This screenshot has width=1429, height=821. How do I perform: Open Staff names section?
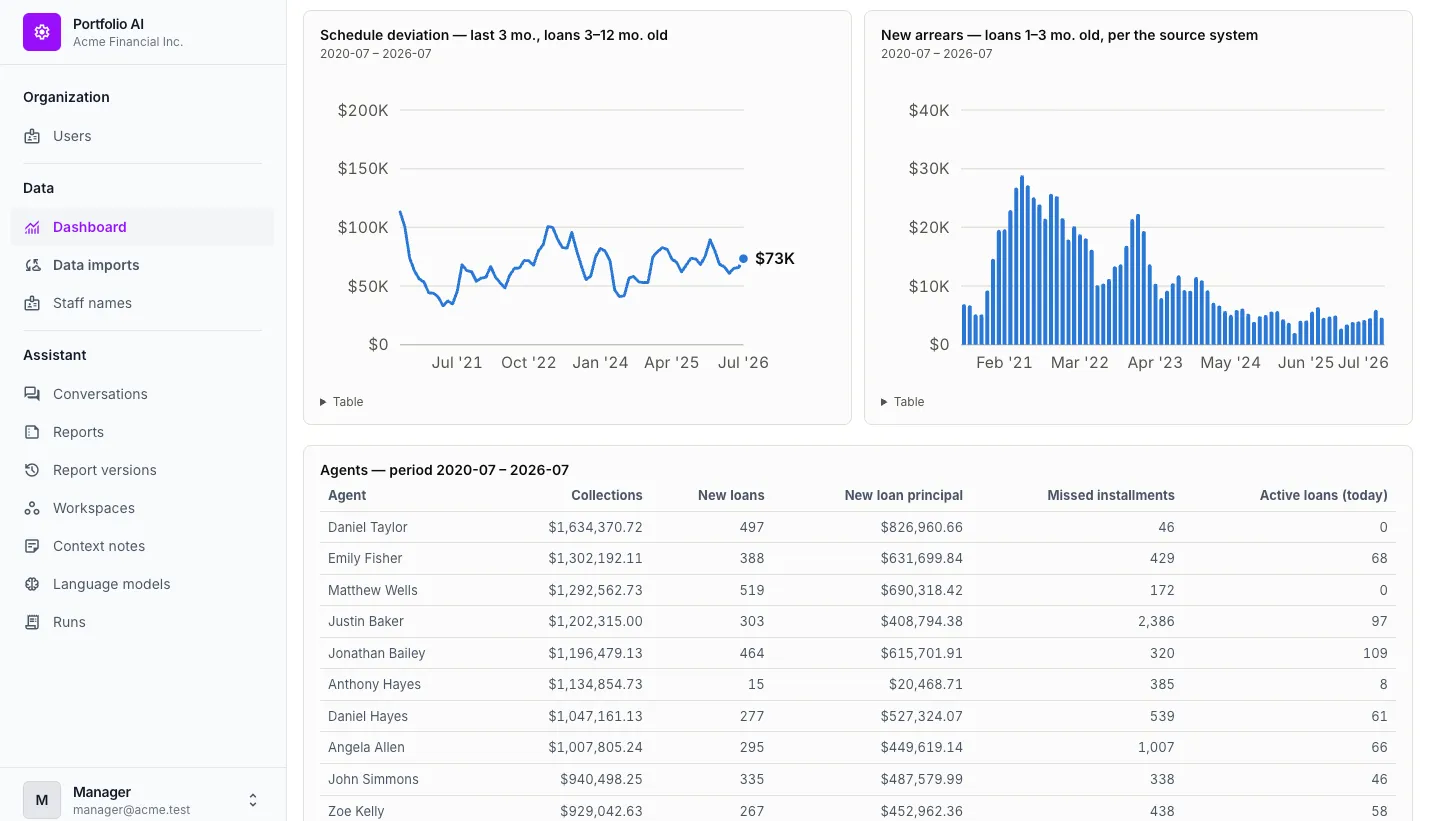tap(142, 303)
